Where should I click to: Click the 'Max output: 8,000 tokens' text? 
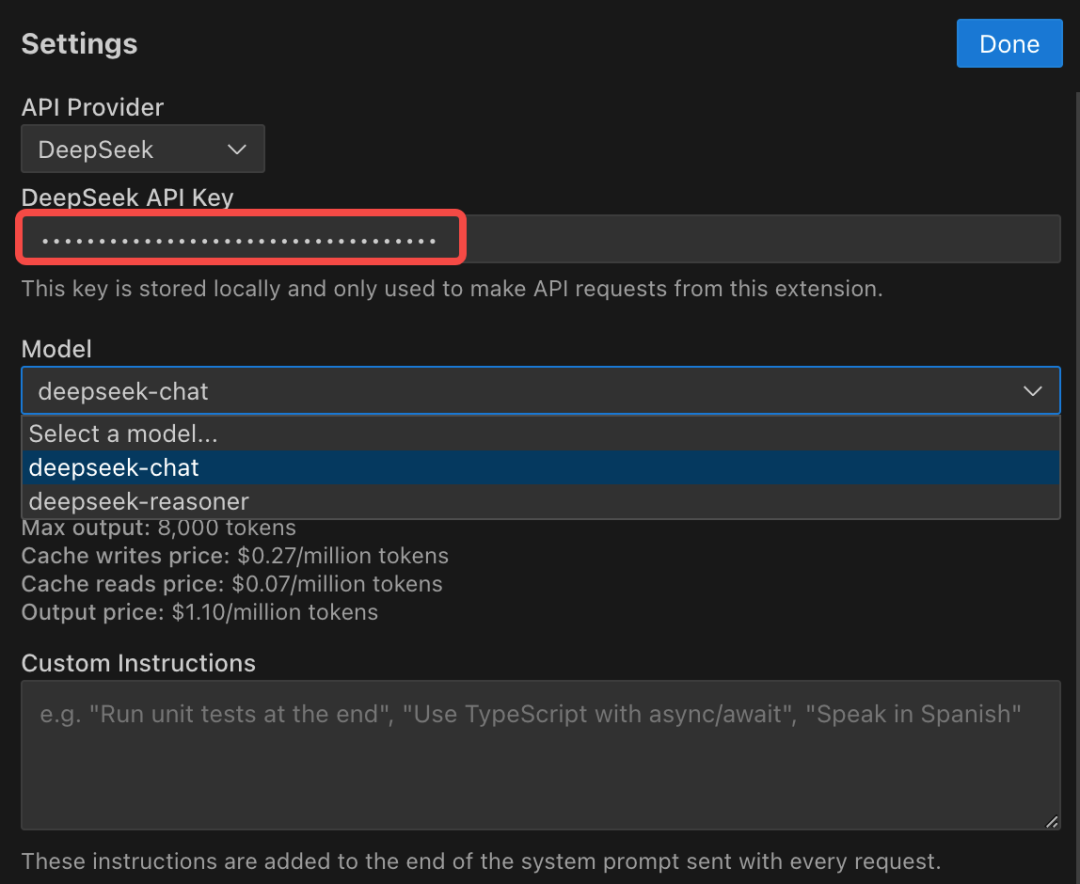pyautogui.click(x=158, y=528)
